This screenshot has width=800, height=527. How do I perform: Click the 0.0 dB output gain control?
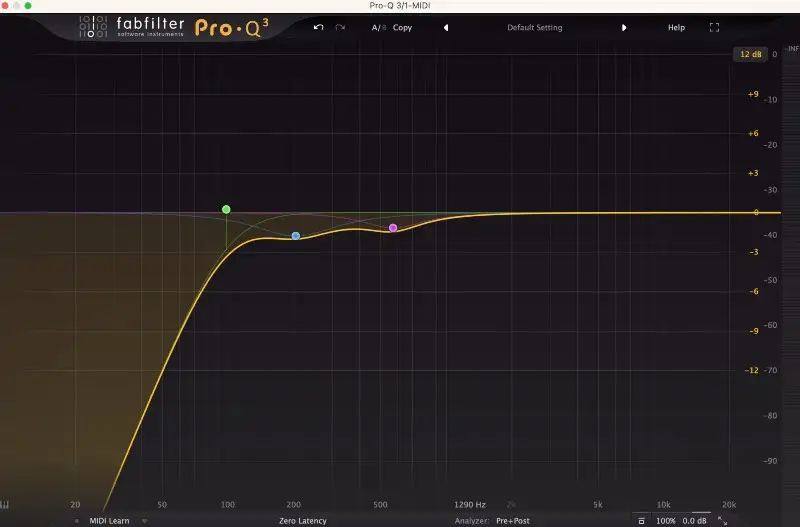[x=695, y=521]
